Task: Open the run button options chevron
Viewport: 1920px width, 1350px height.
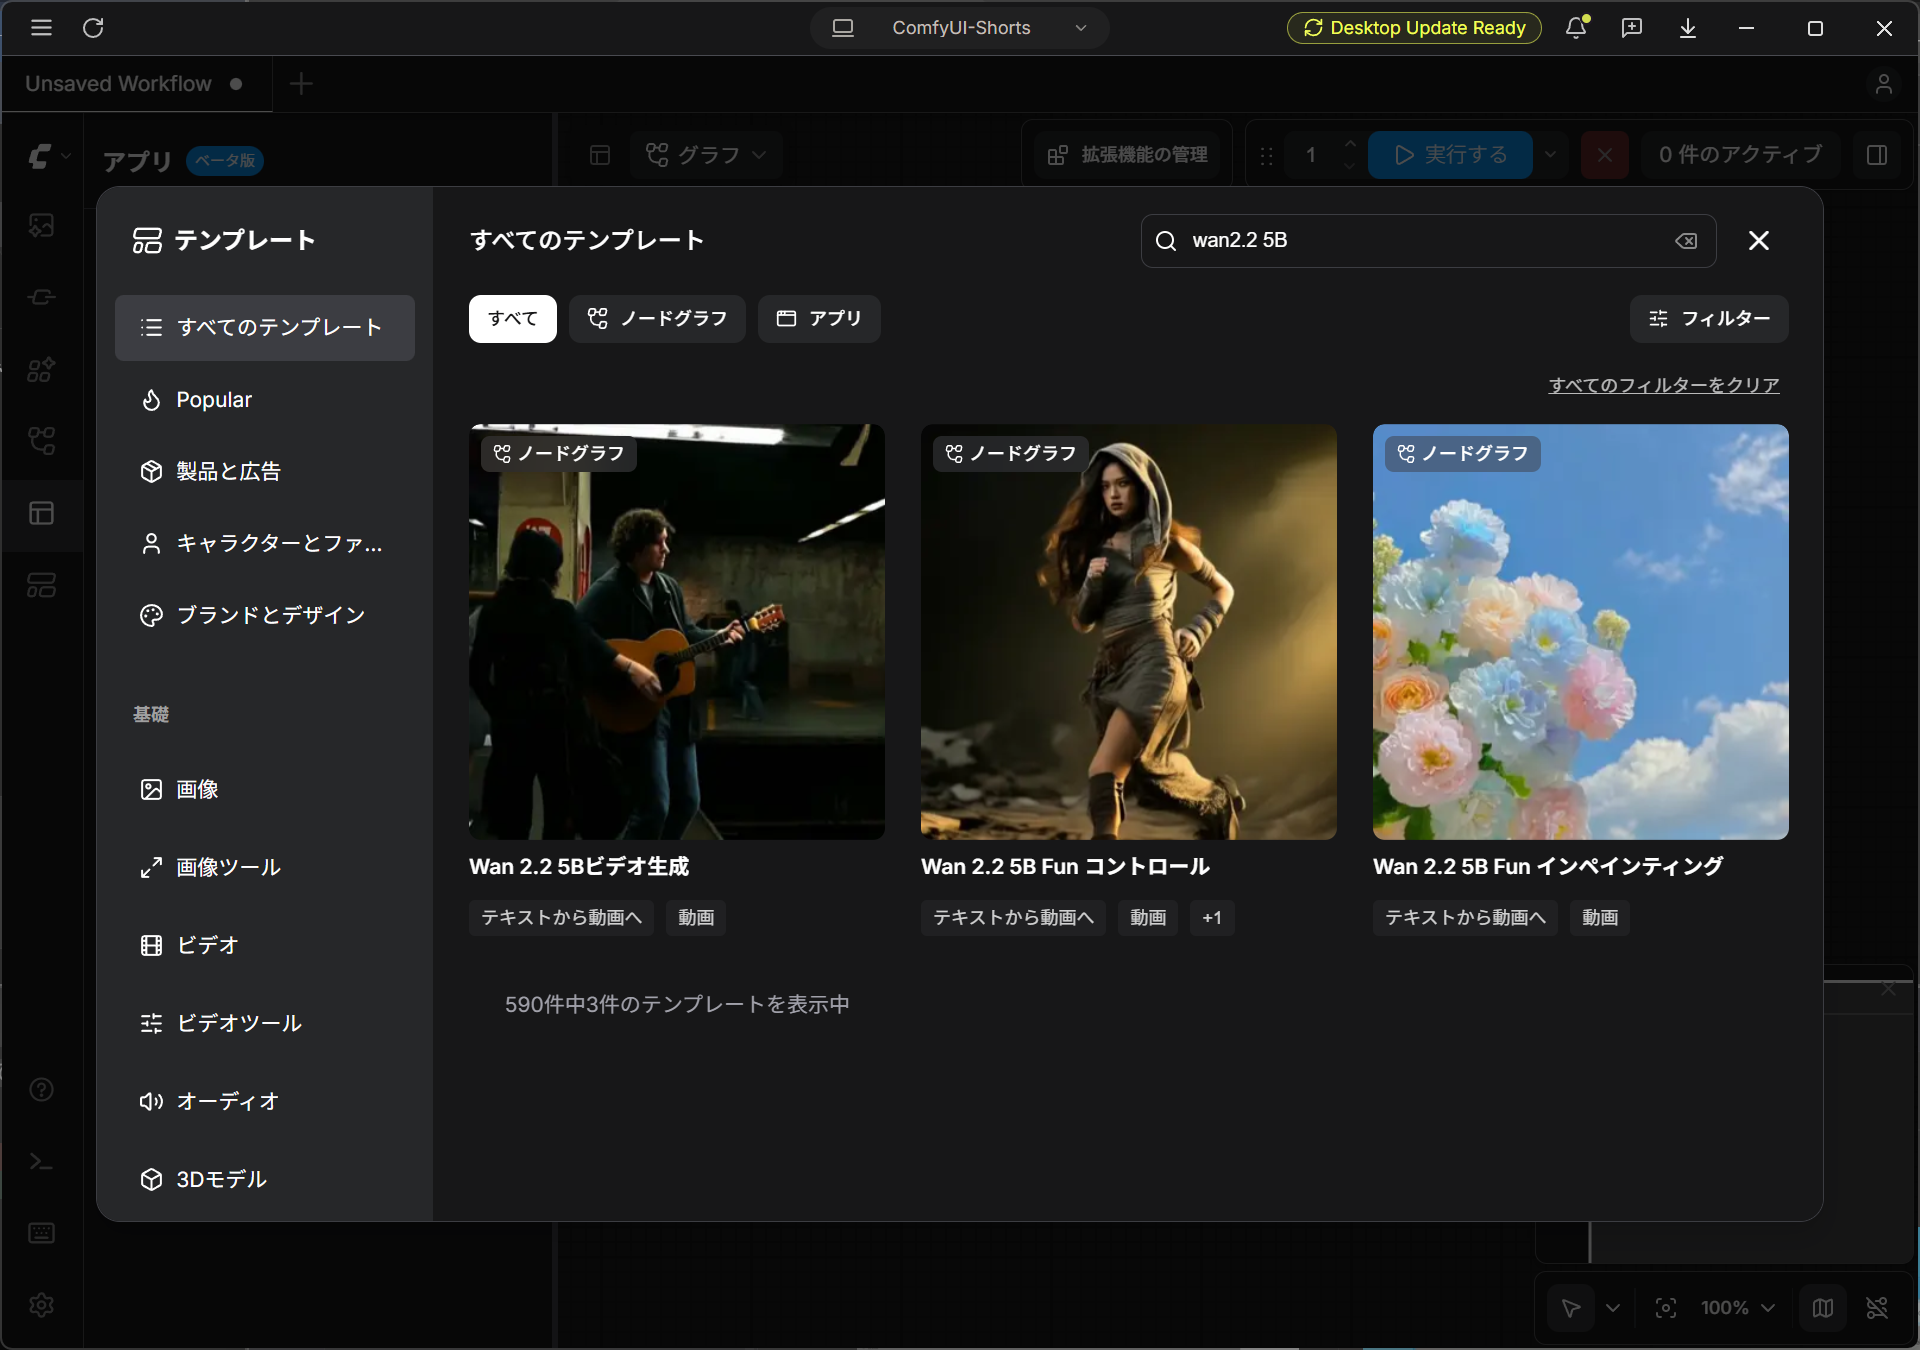Action: click(1550, 155)
